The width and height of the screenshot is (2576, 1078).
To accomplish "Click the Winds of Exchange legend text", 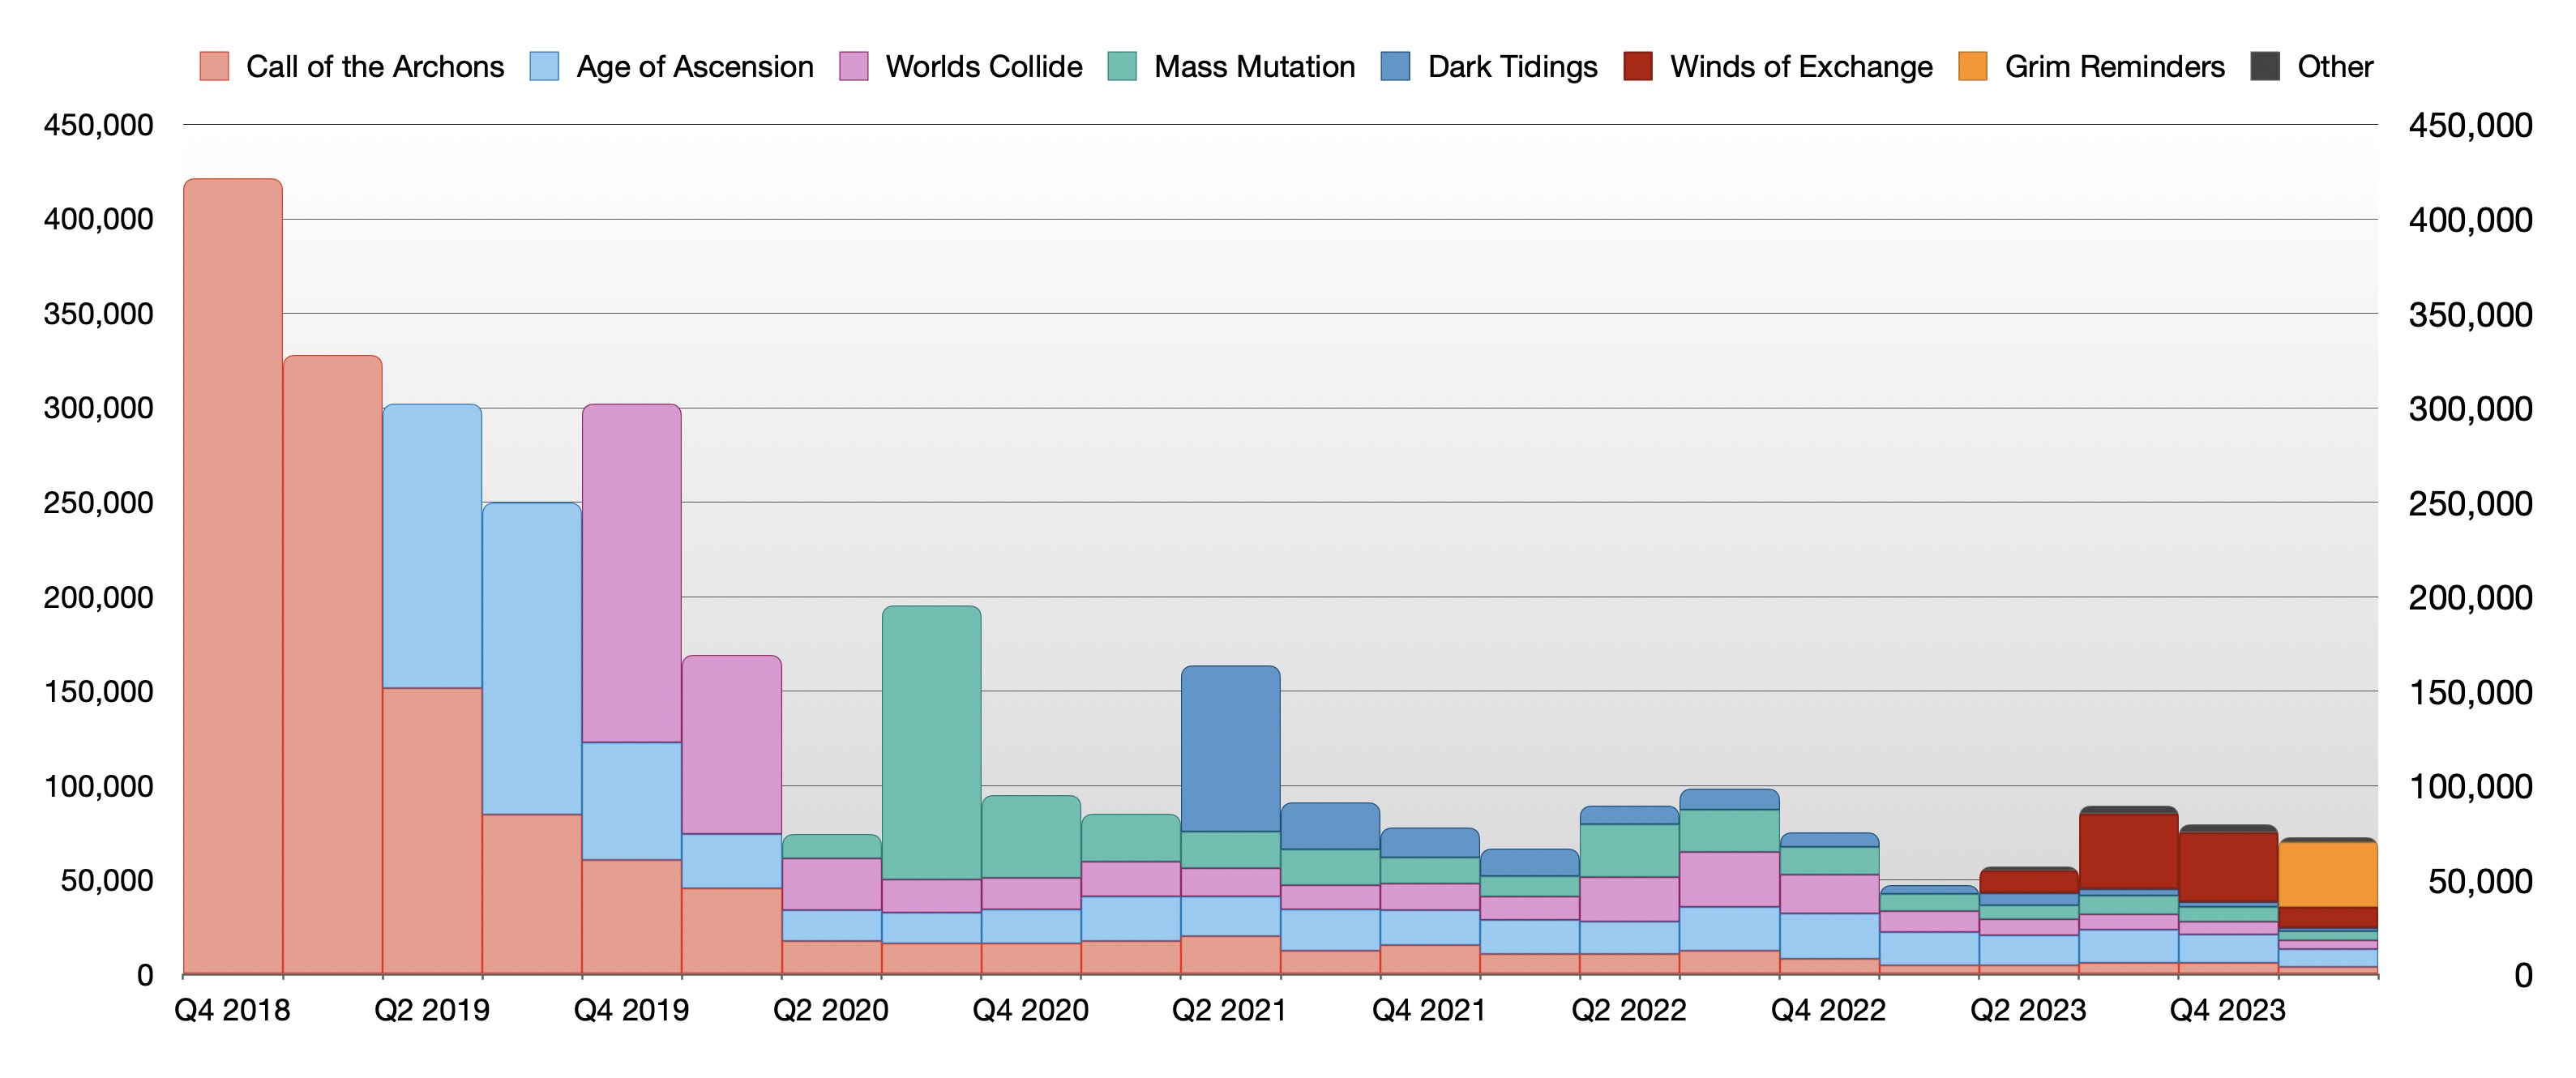I will click(x=1801, y=66).
